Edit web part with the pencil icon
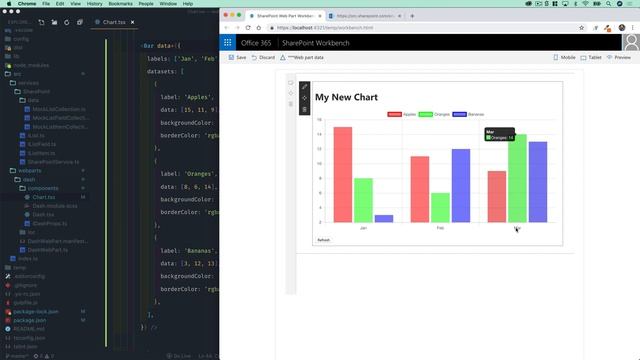The width and height of the screenshot is (640, 360). click(304, 87)
